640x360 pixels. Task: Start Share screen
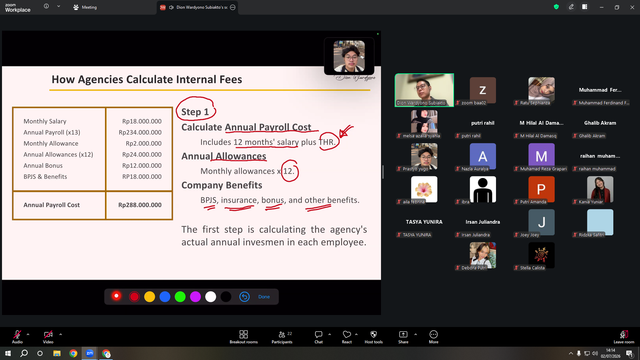click(403, 337)
